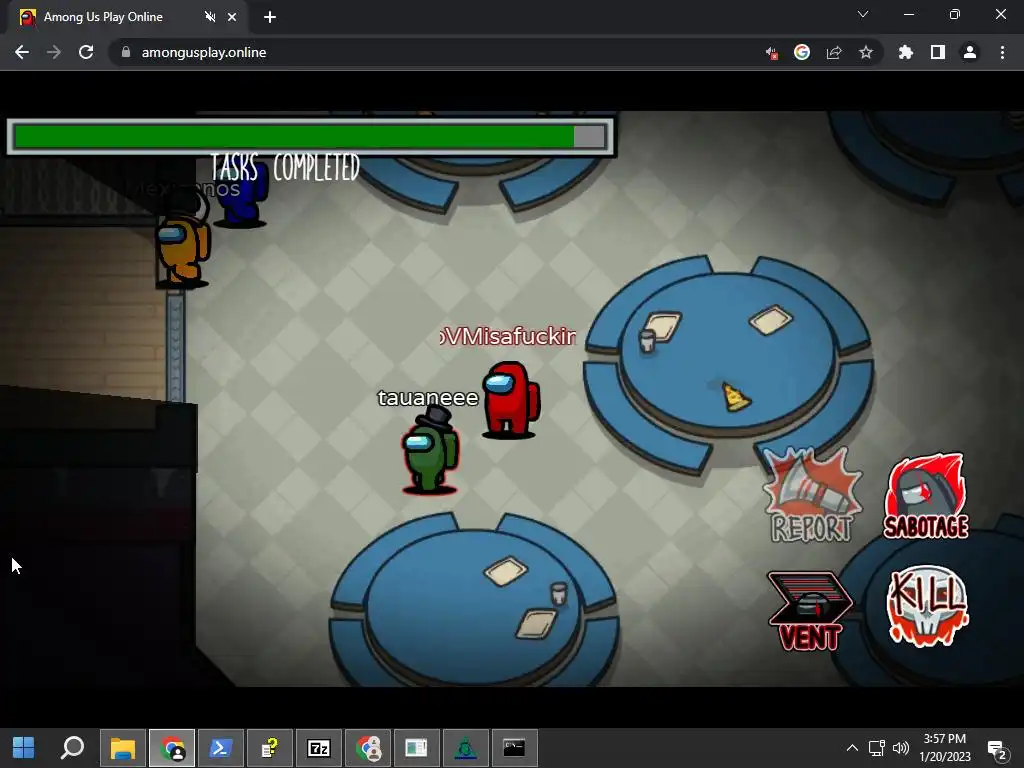The height and width of the screenshot is (768, 1024).
Task: Bookmark this tab with star
Action: pos(866,52)
